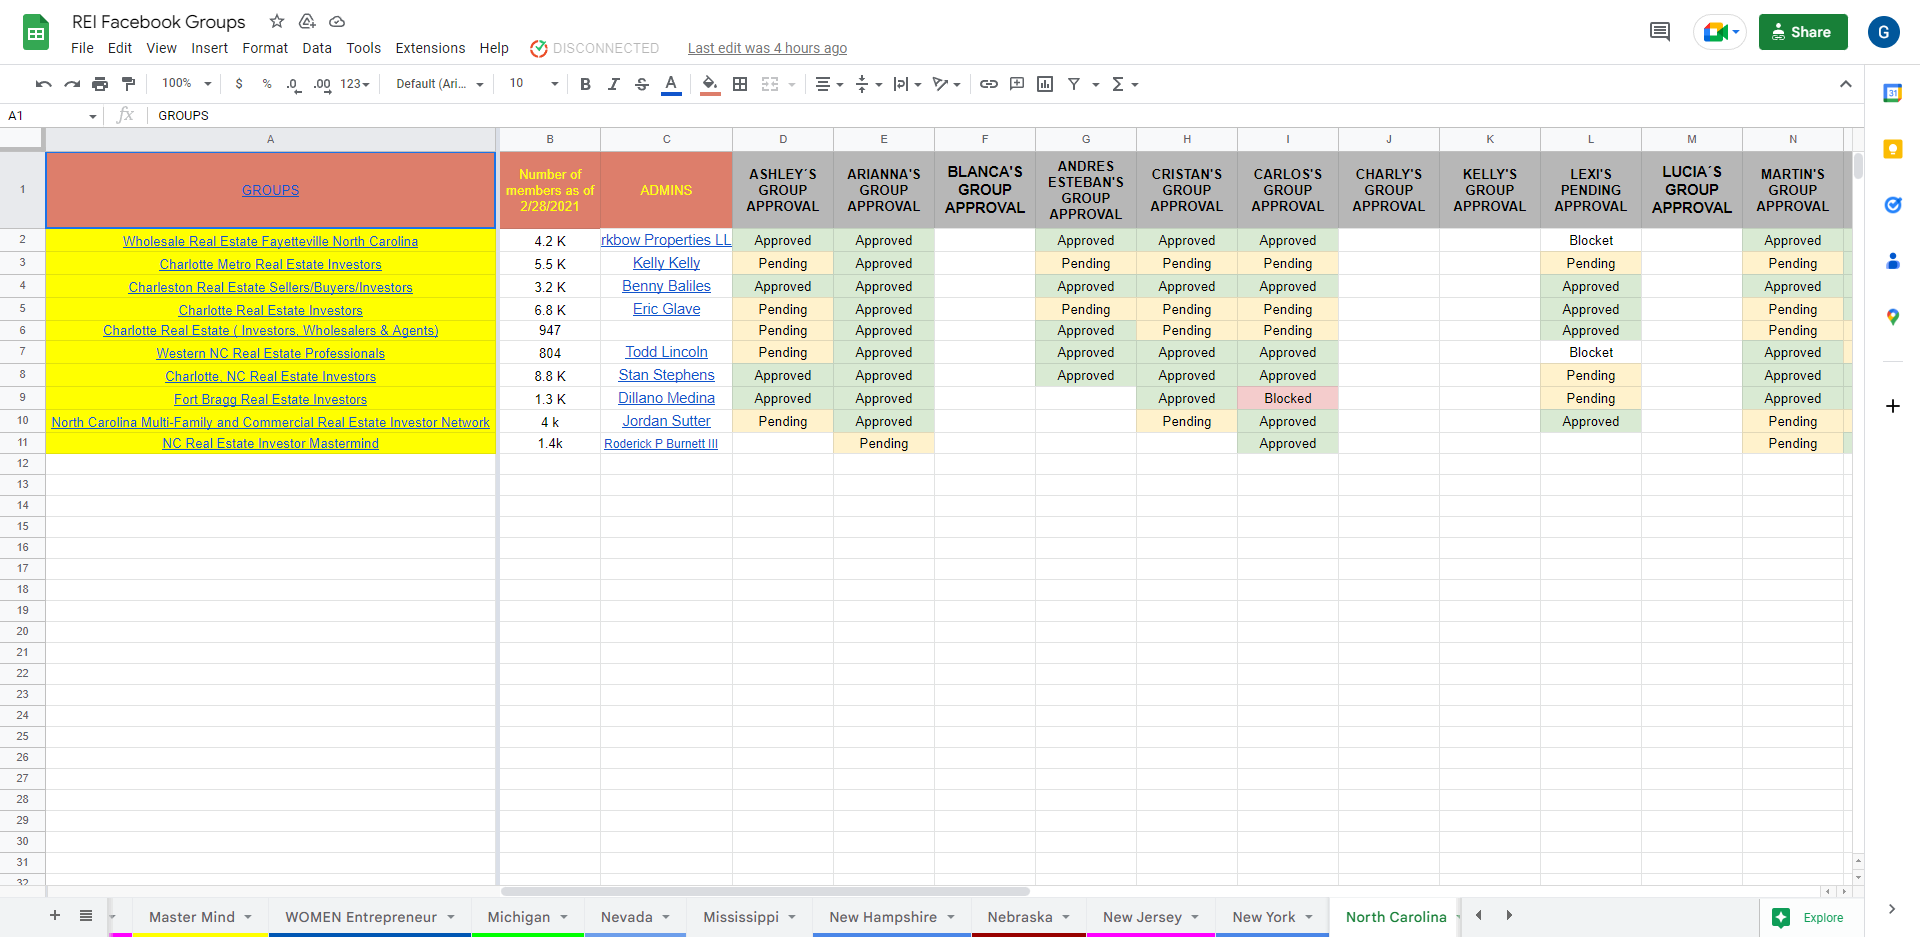The image size is (1920, 937).
Task: Open Google Calendar side panel
Action: pos(1892,93)
